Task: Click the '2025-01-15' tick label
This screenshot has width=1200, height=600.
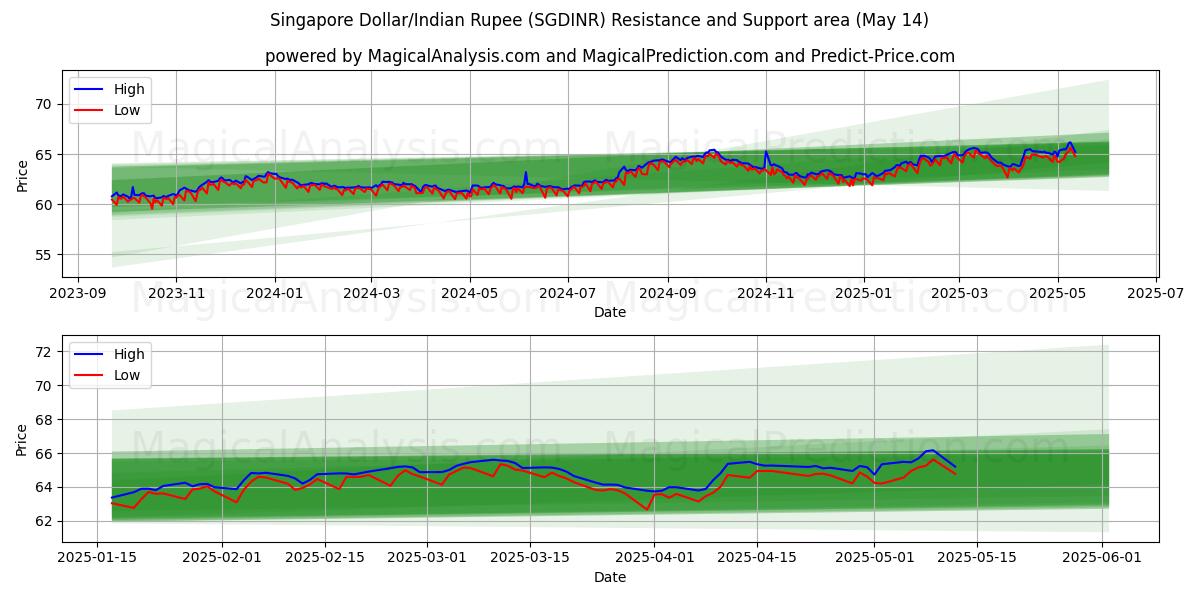Action: click(x=97, y=558)
